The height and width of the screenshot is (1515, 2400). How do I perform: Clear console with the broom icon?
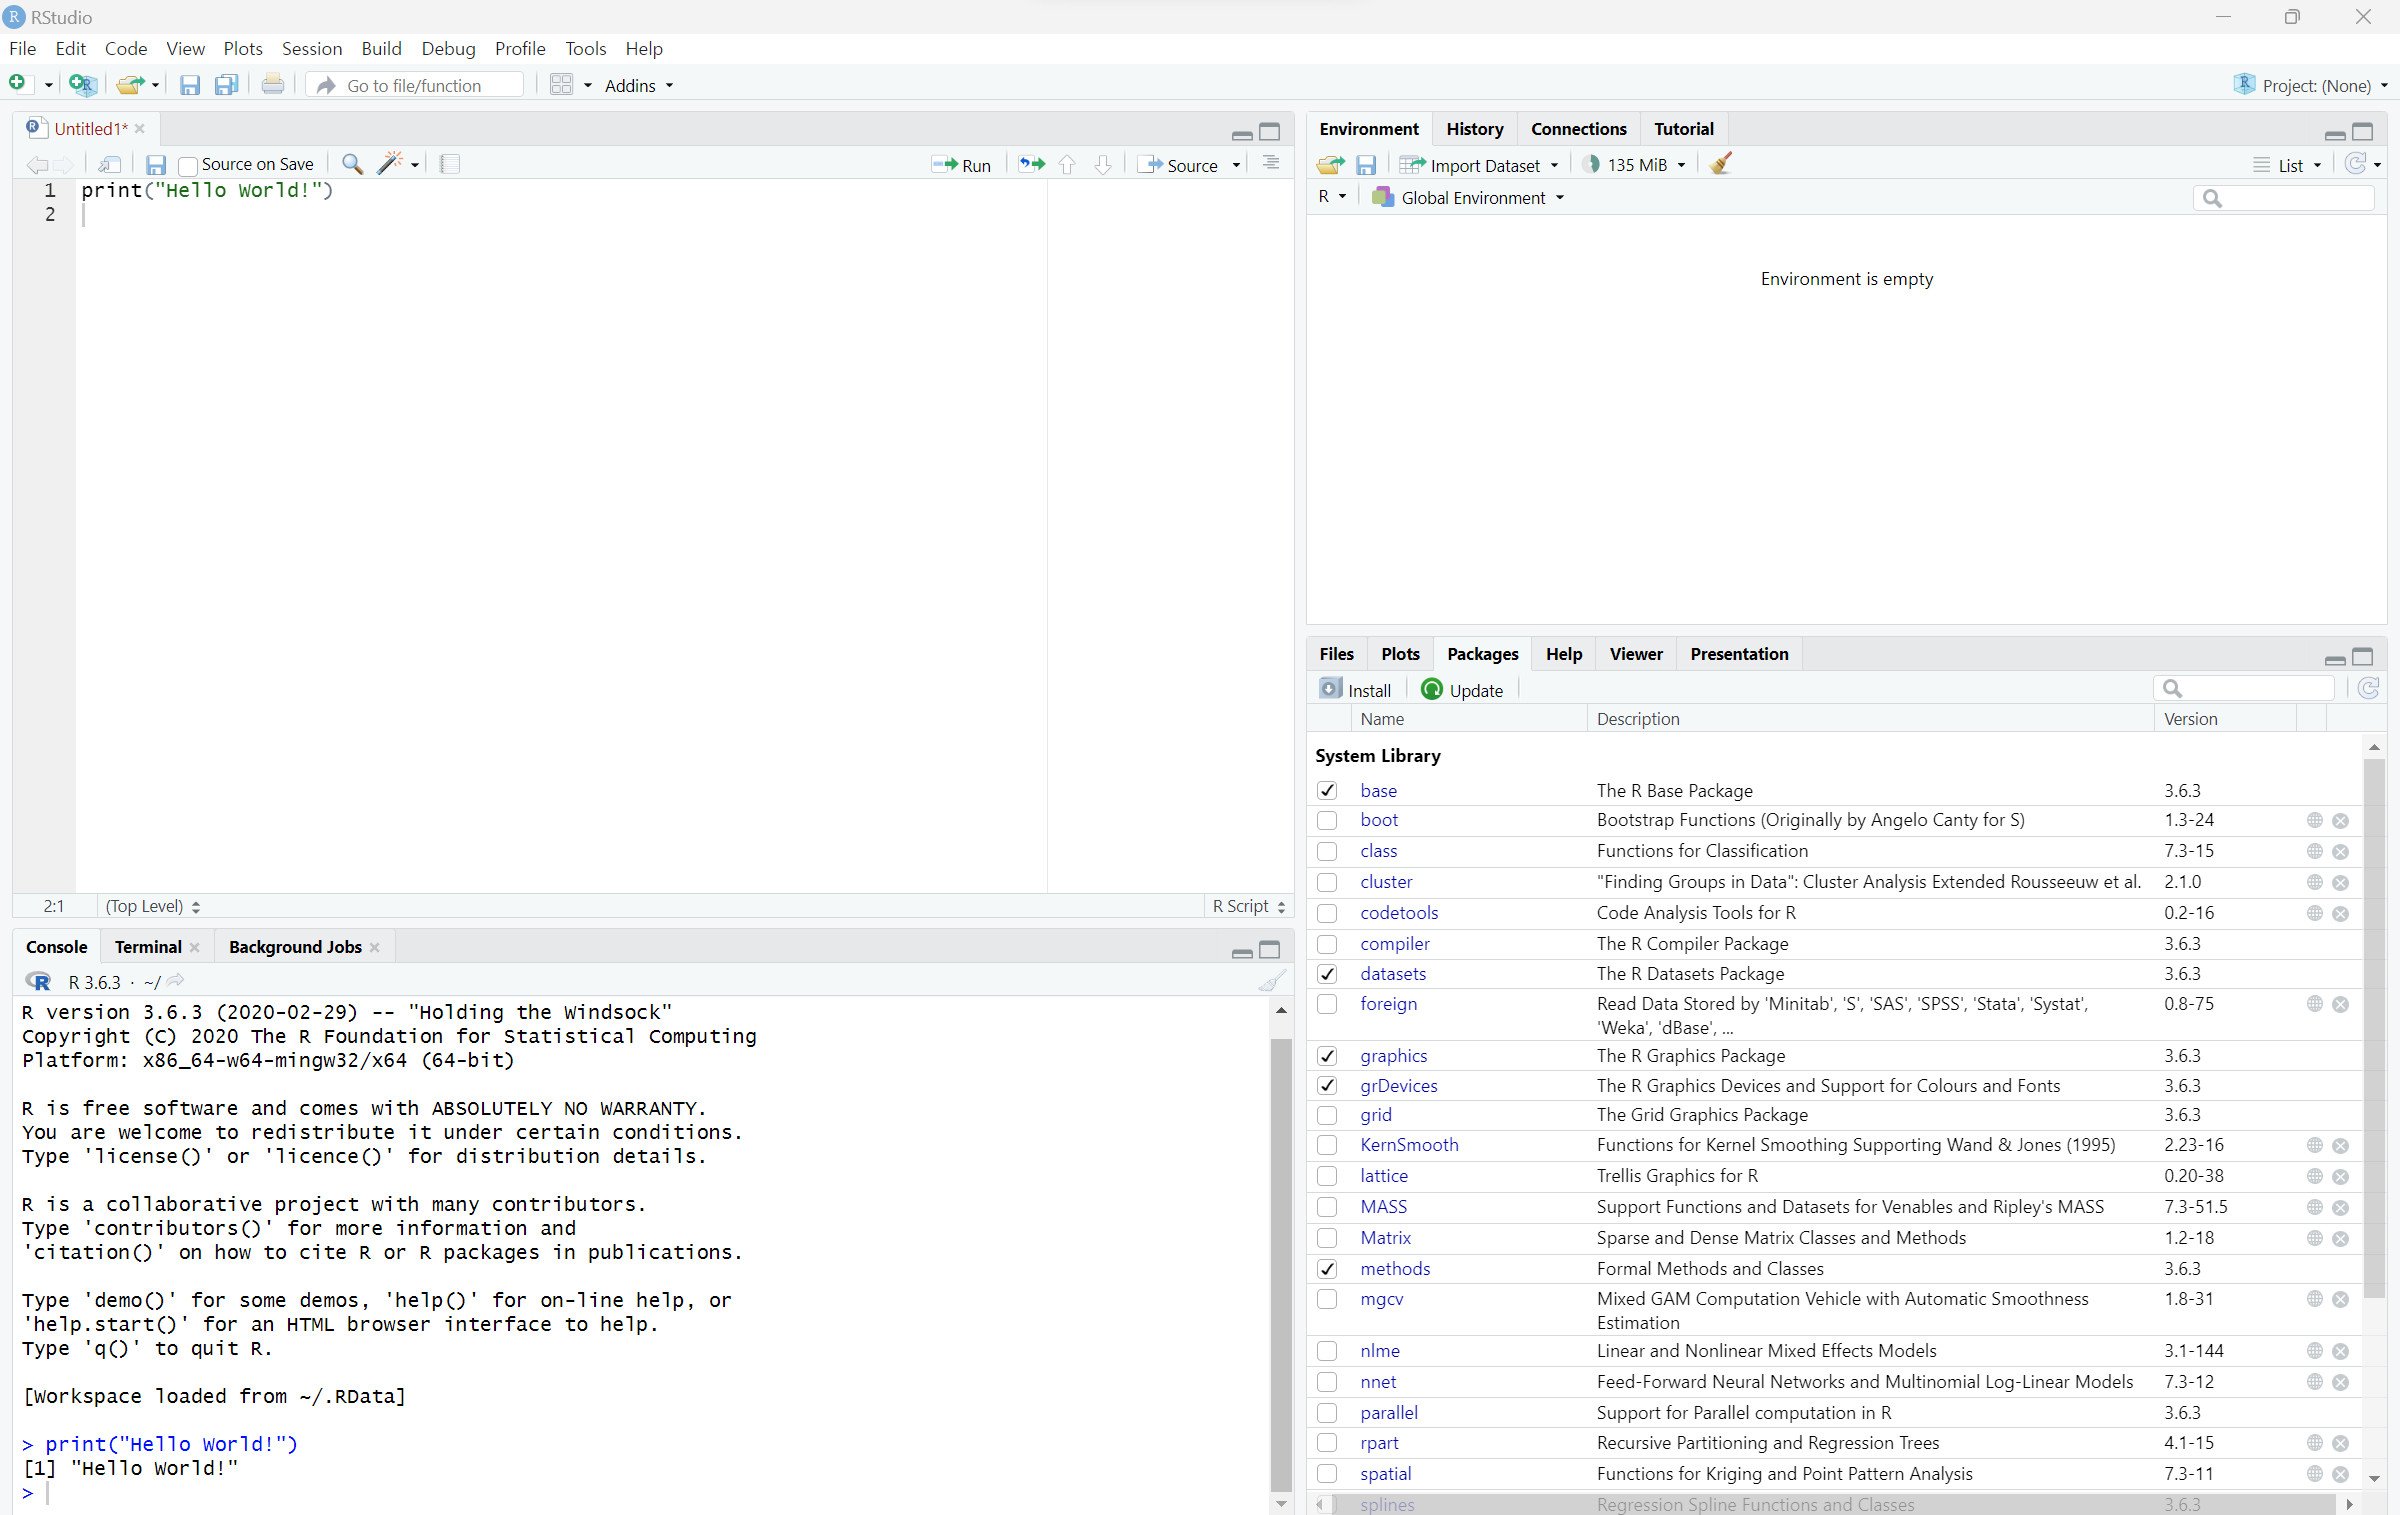(x=1271, y=981)
